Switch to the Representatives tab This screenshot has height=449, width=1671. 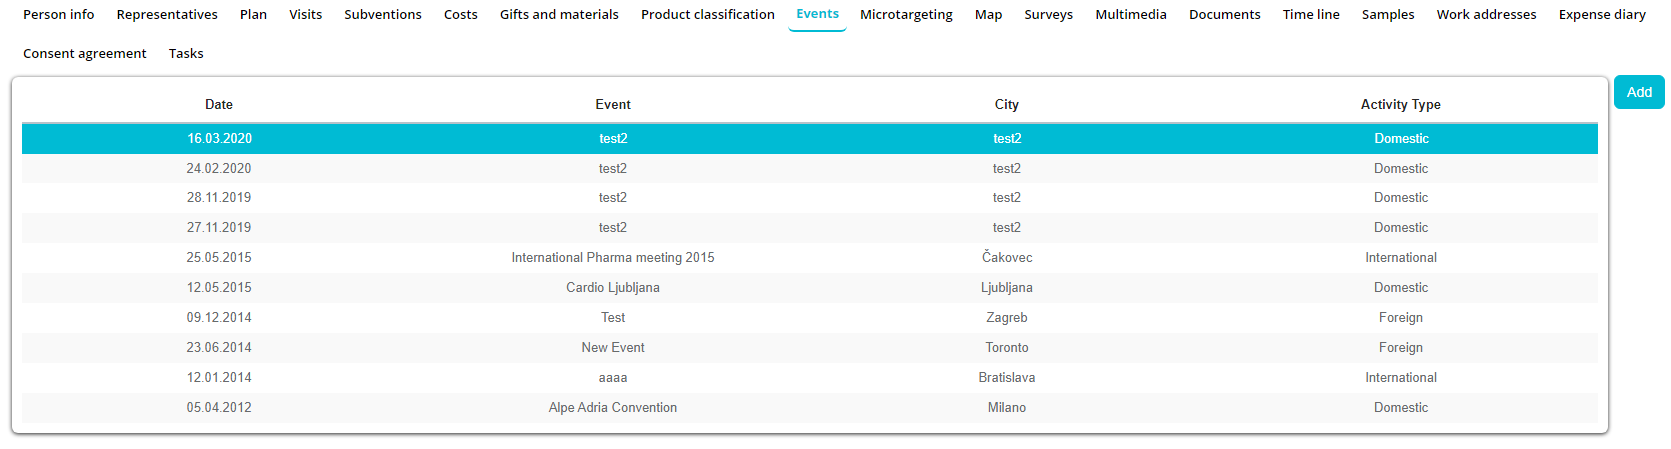(x=167, y=15)
